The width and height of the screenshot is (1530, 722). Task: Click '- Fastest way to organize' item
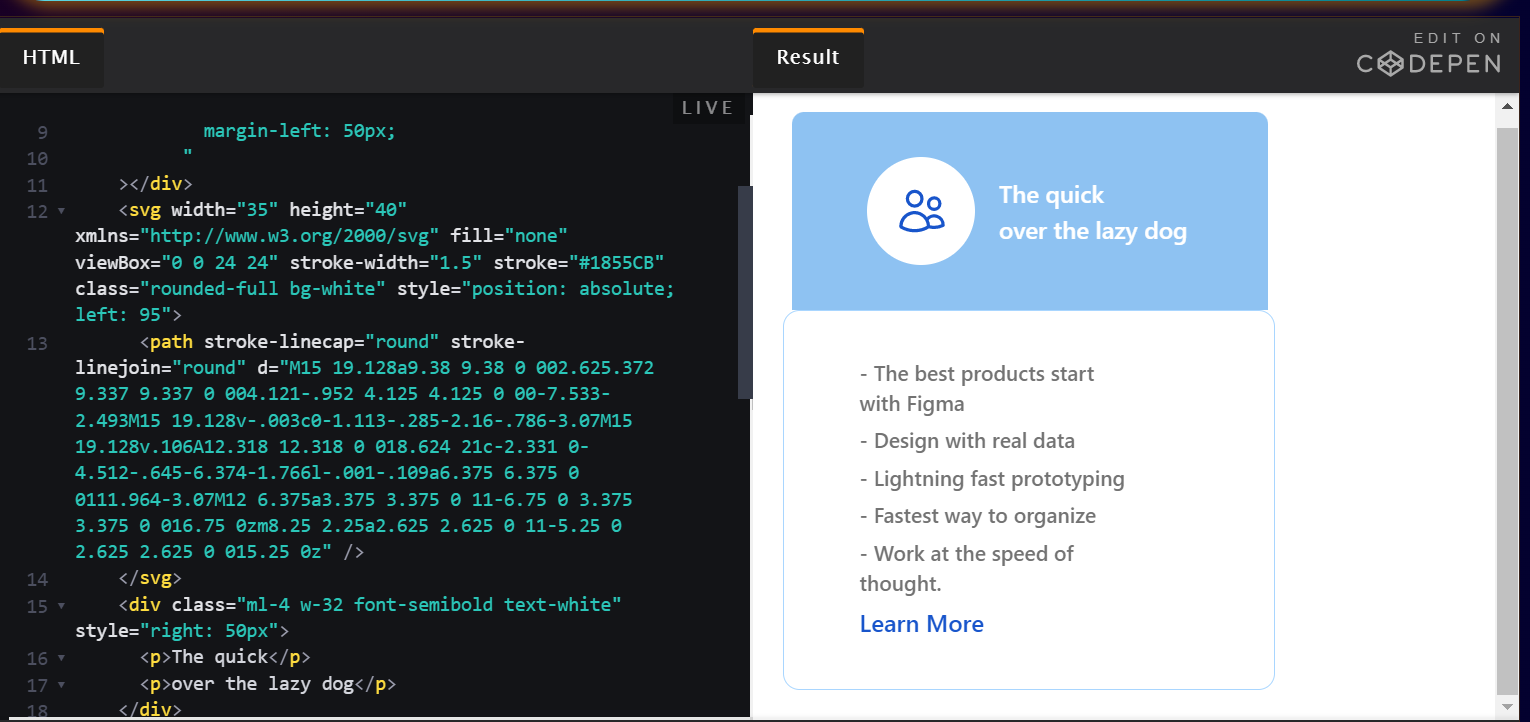(978, 516)
